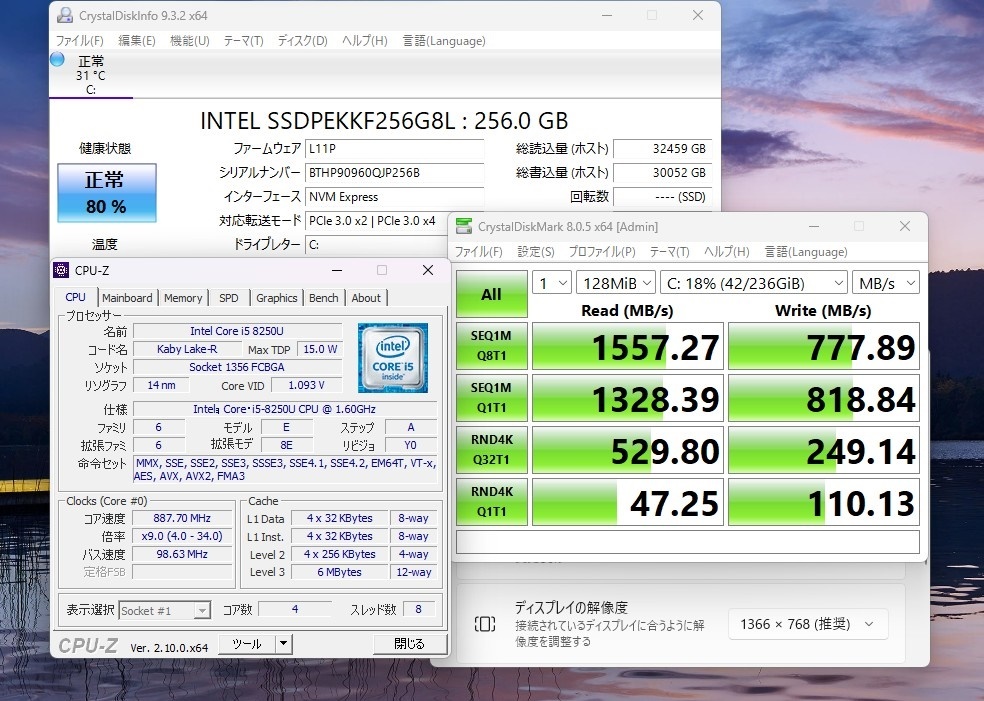Click the SEQ1M Q1T1 write result 818.84
984x701 pixels.
click(x=823, y=398)
